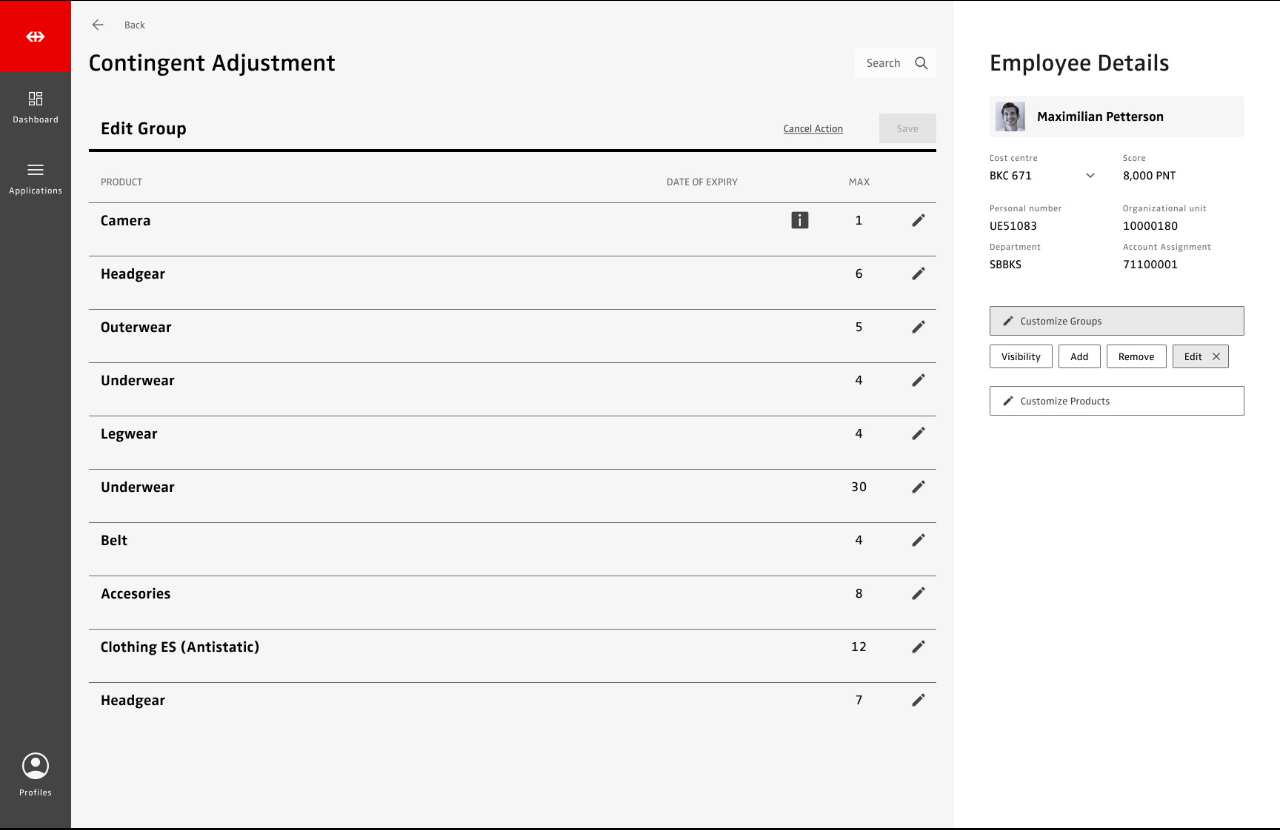Image resolution: width=1280 pixels, height=830 pixels.
Task: Open the Applications menu in sidebar
Action: pos(35,178)
